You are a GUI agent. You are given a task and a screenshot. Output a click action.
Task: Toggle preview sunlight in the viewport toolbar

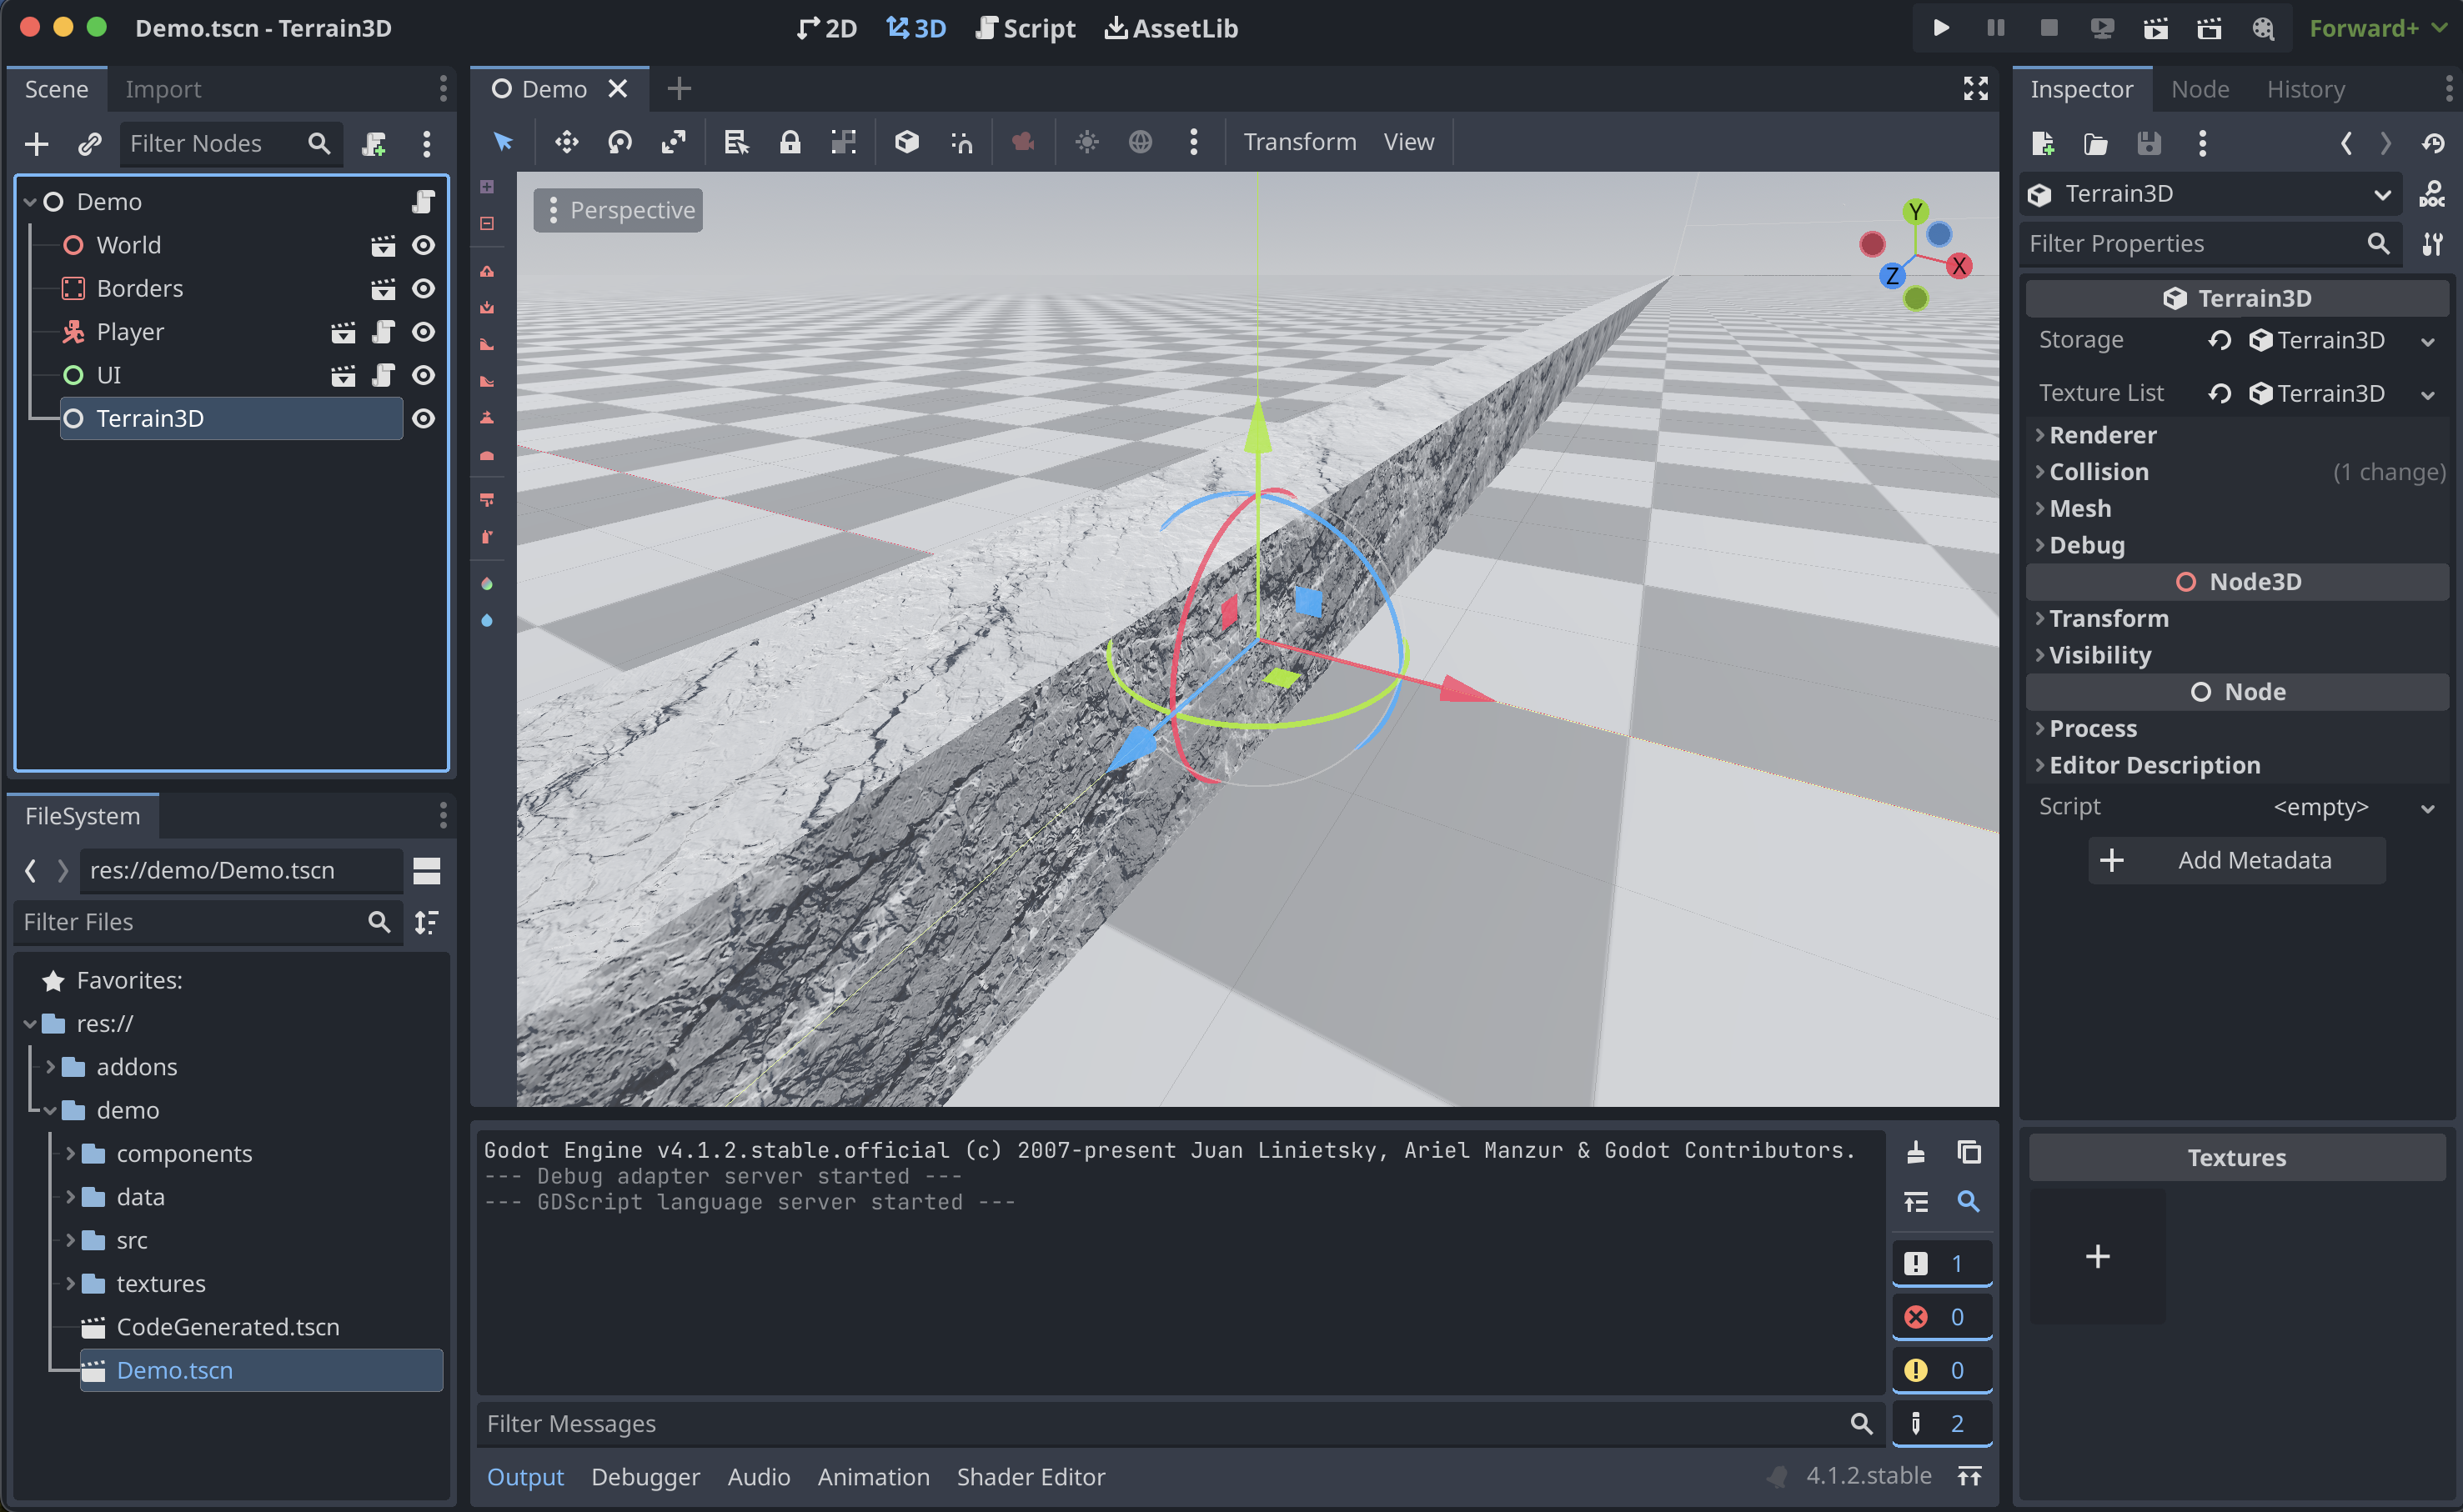1087,142
